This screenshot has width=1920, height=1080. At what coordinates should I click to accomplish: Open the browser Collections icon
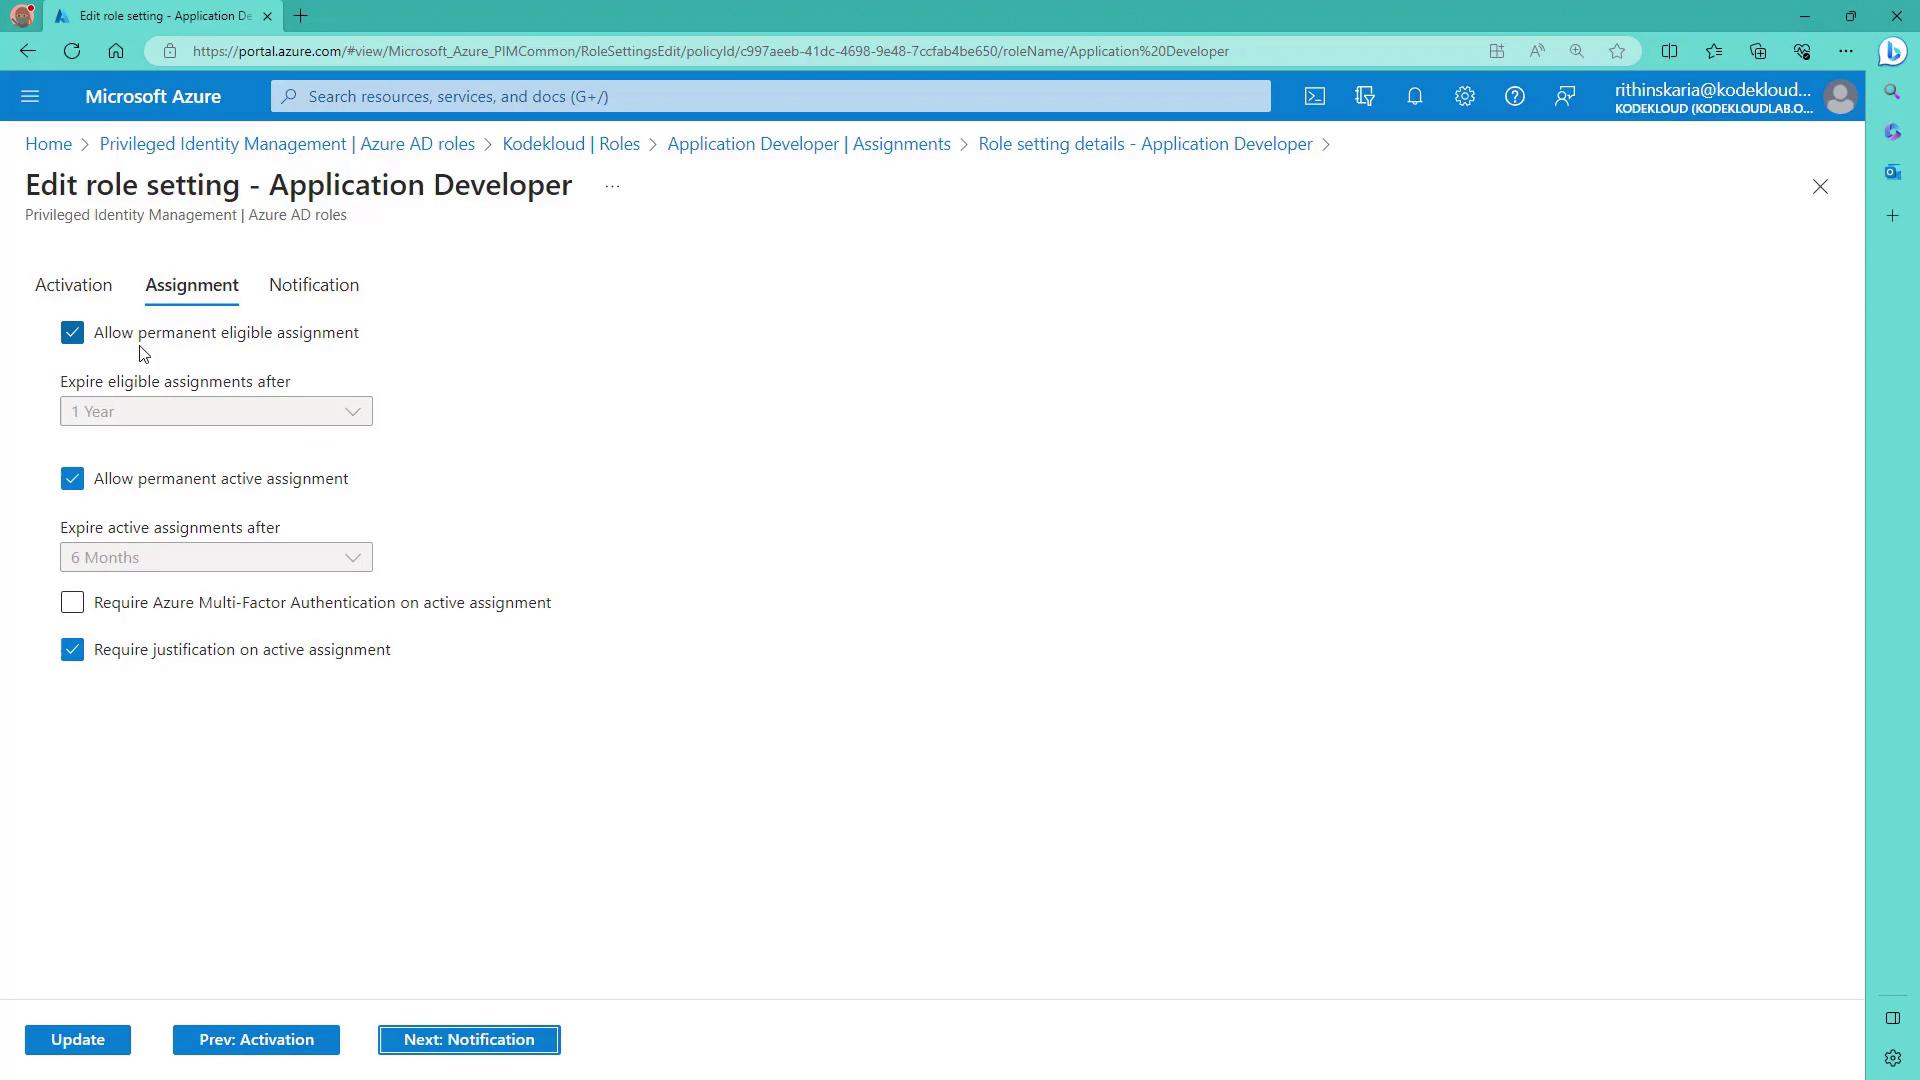(x=1758, y=51)
